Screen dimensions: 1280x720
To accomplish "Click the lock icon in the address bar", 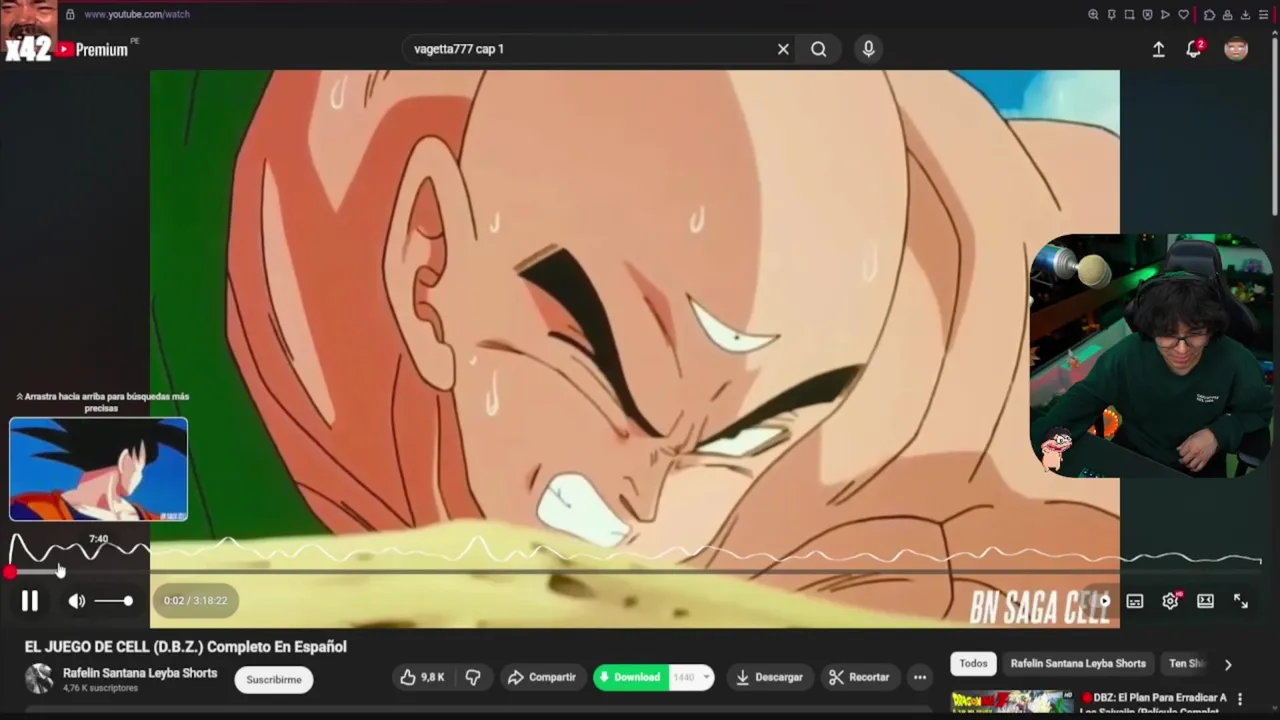I will (70, 15).
